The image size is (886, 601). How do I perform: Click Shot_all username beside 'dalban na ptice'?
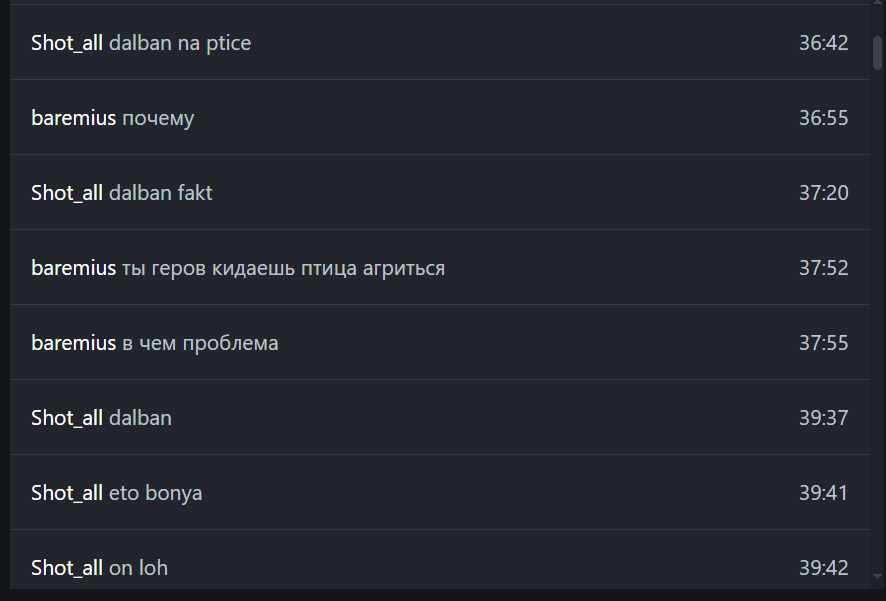click(x=67, y=43)
